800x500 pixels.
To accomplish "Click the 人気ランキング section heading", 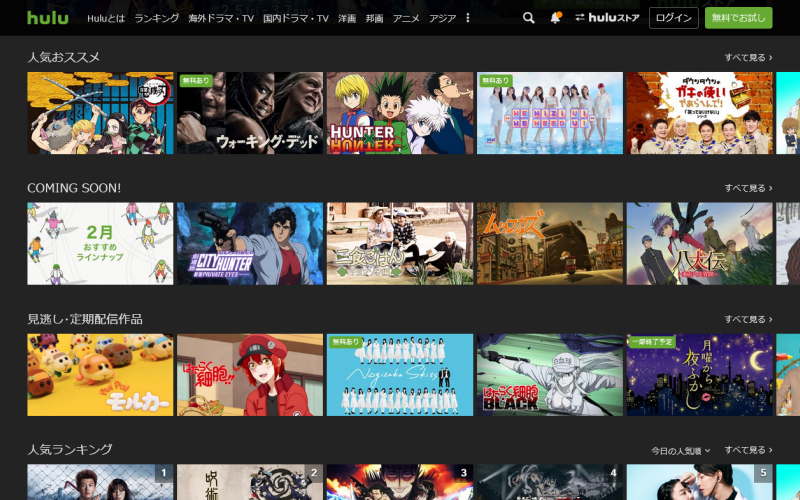I will click(70, 449).
